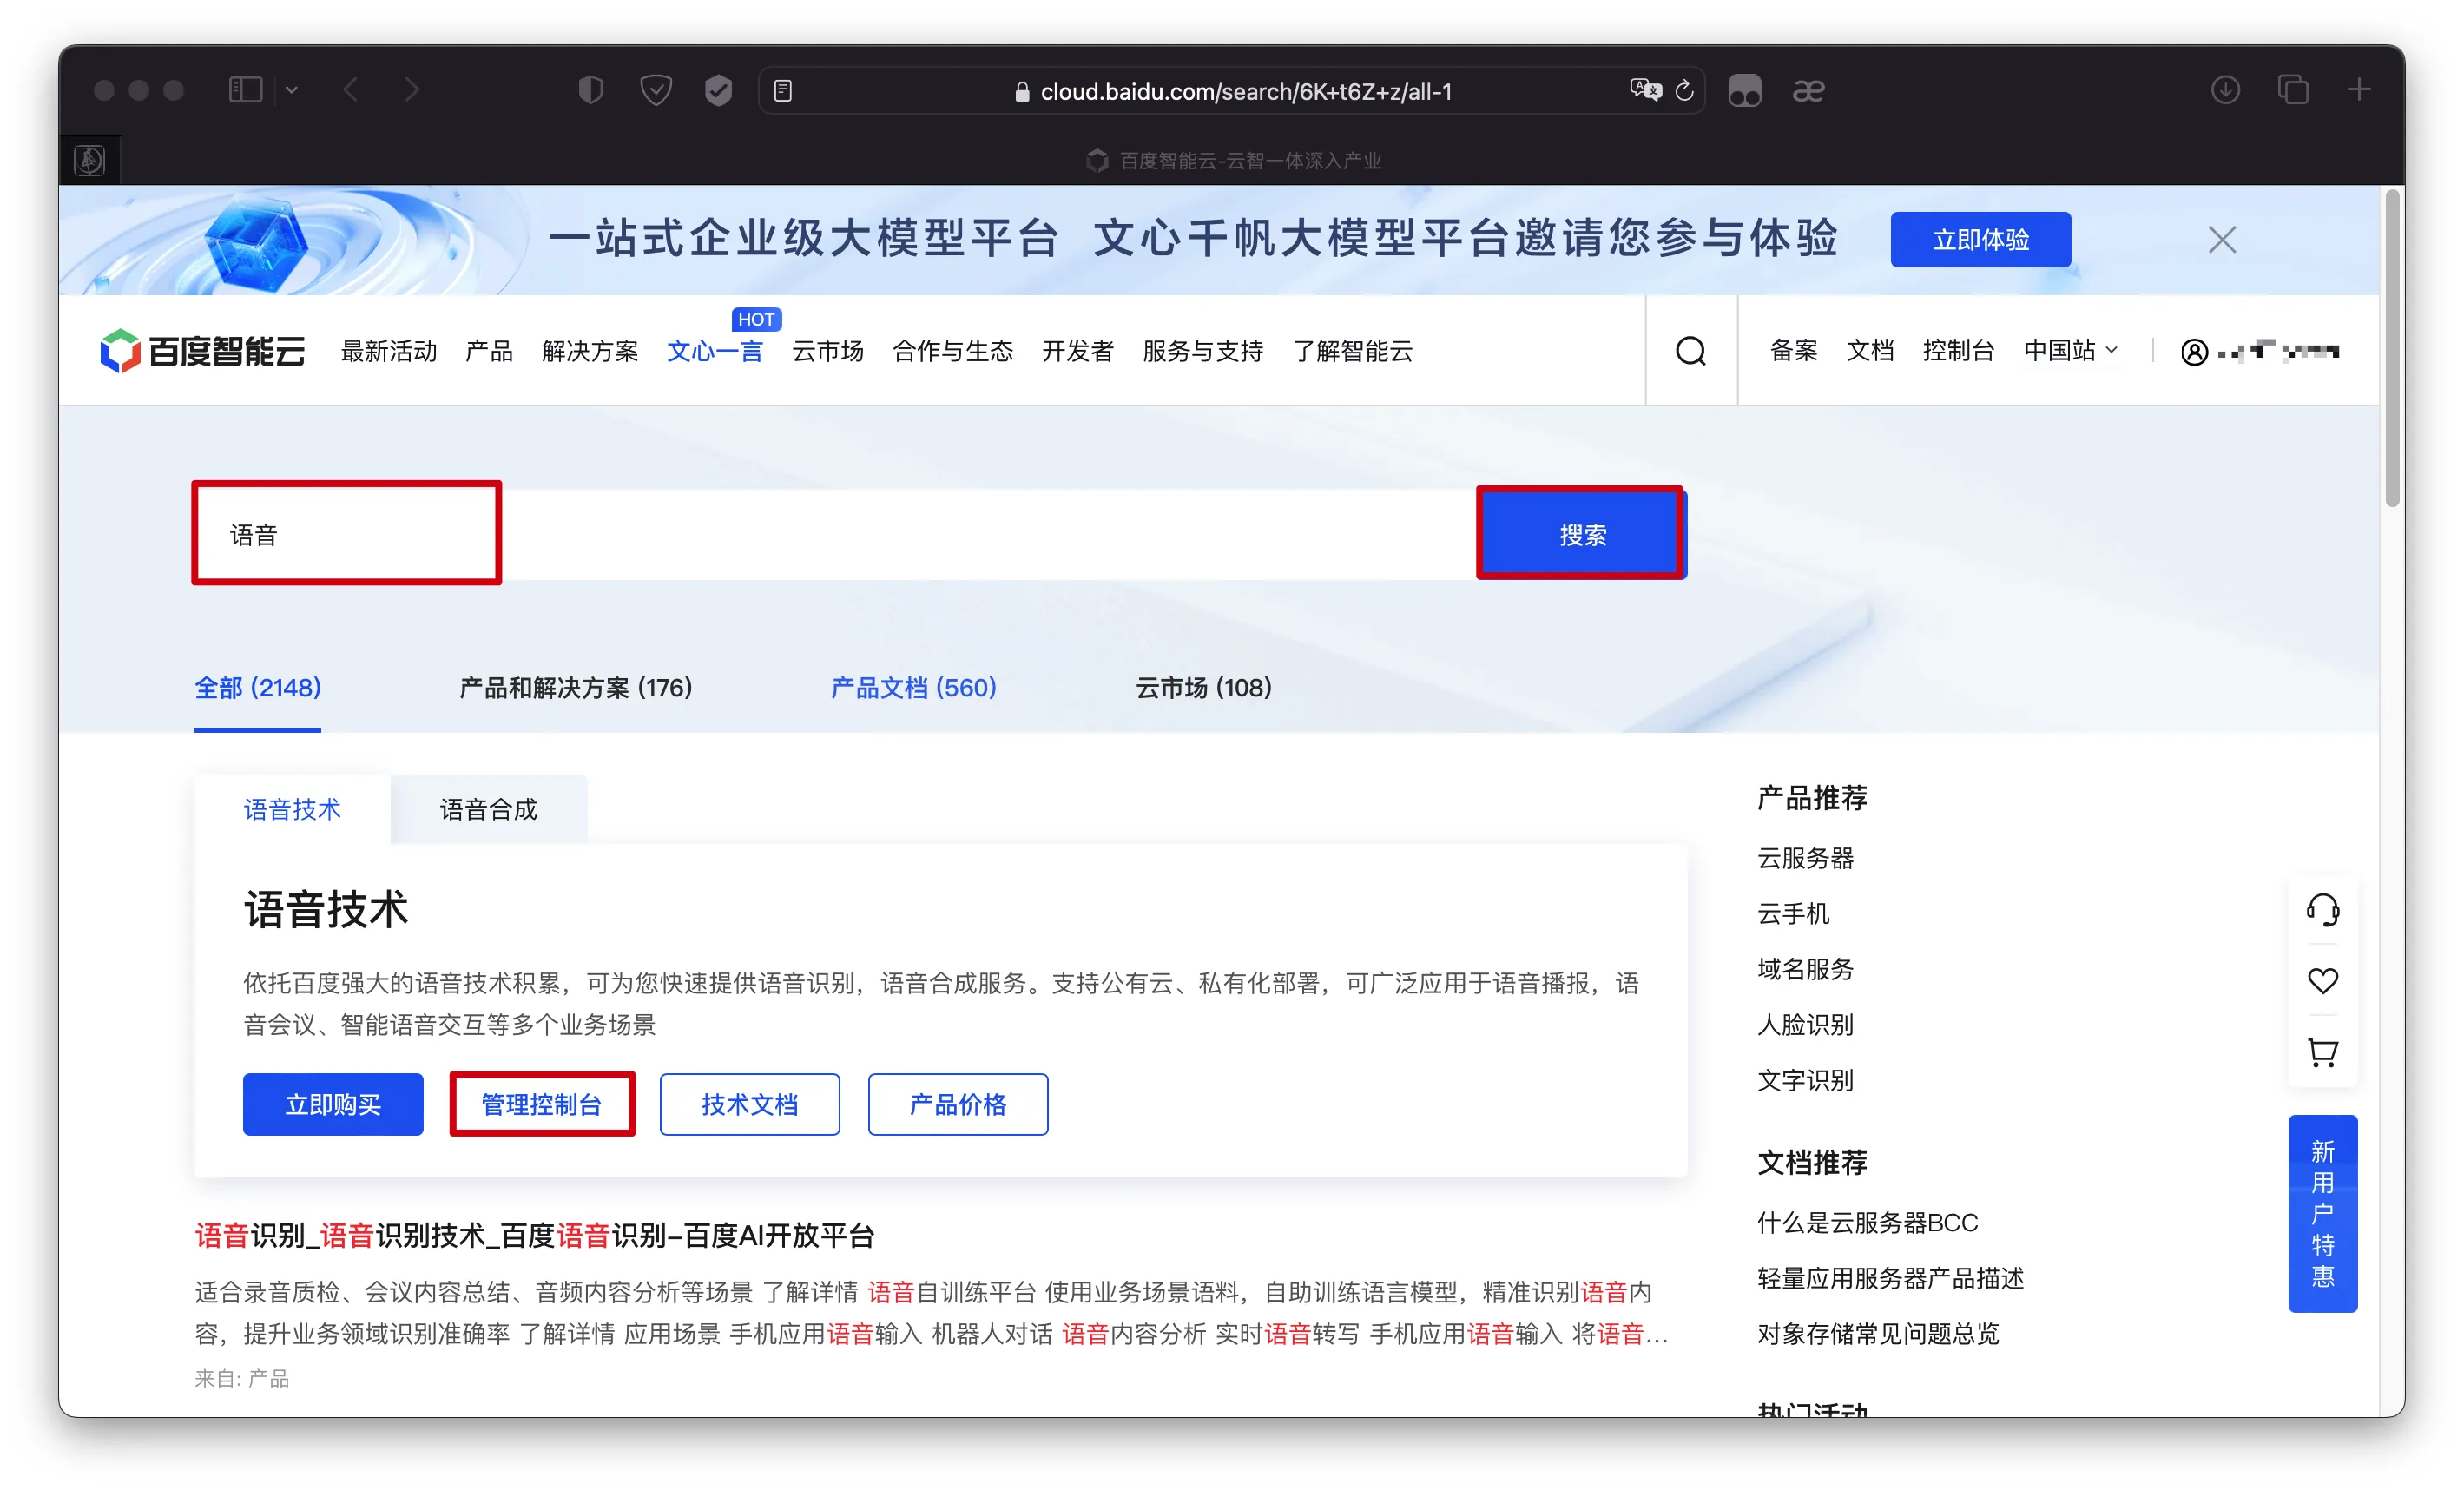2464x1490 pixels.
Task: Open the 产品 nav menu
Action: click(x=489, y=351)
